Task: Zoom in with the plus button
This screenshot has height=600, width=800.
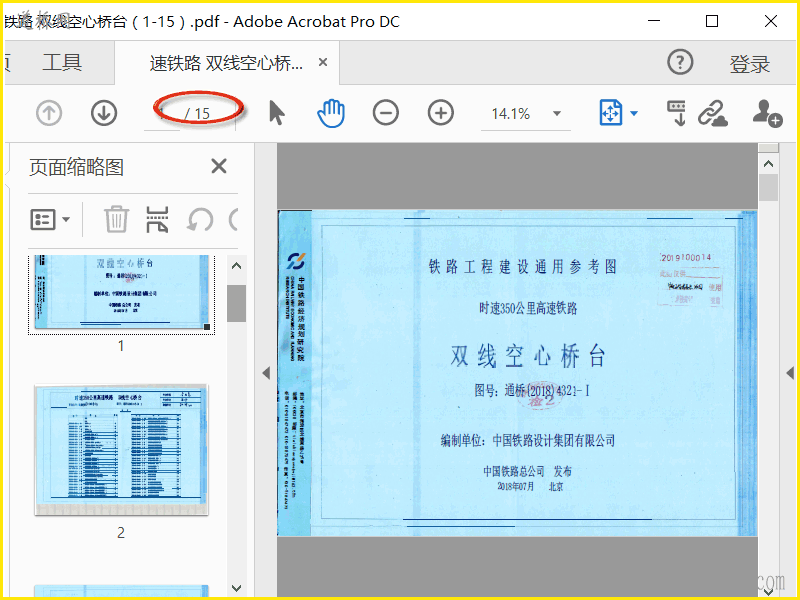Action: 441,113
